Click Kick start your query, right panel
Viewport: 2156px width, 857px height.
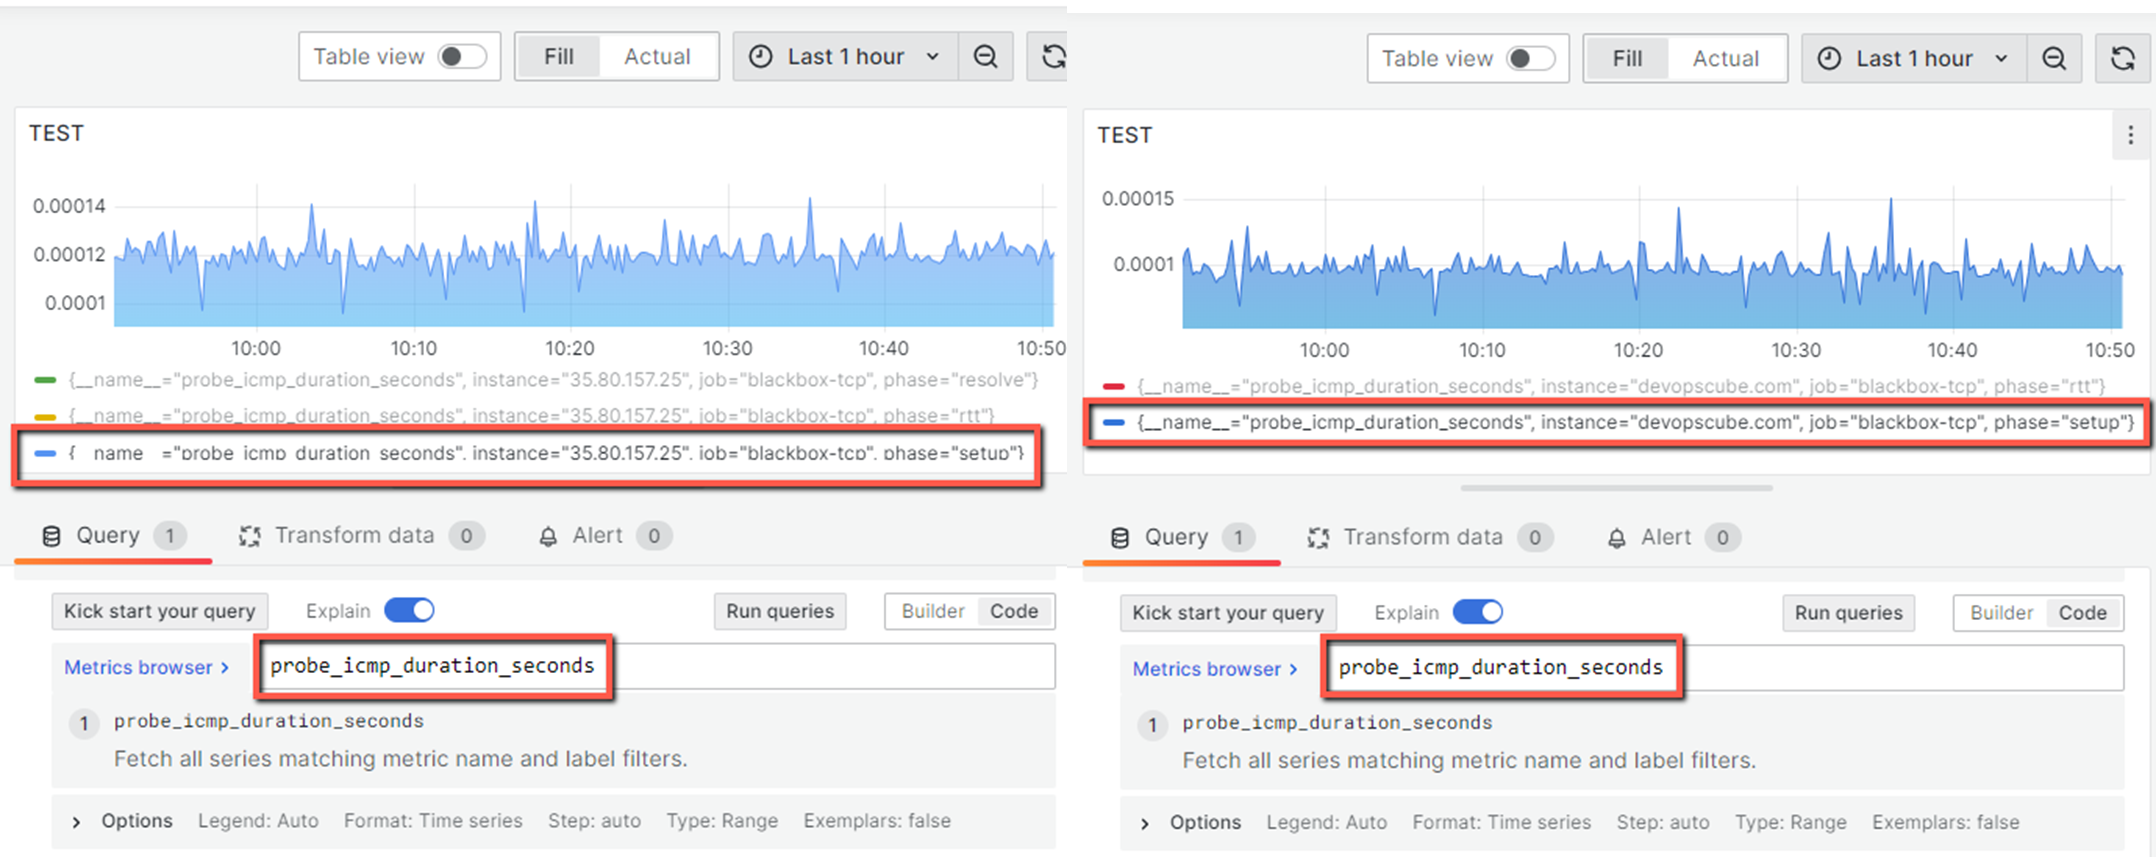pos(1228,613)
